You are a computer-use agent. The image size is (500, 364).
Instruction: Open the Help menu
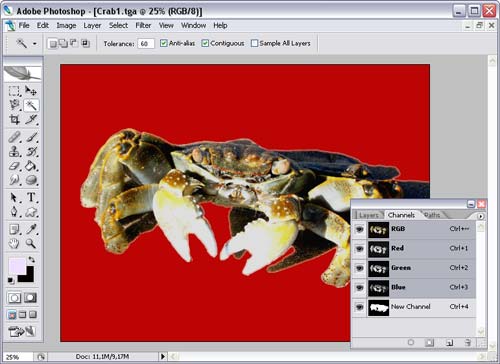pos(220,25)
